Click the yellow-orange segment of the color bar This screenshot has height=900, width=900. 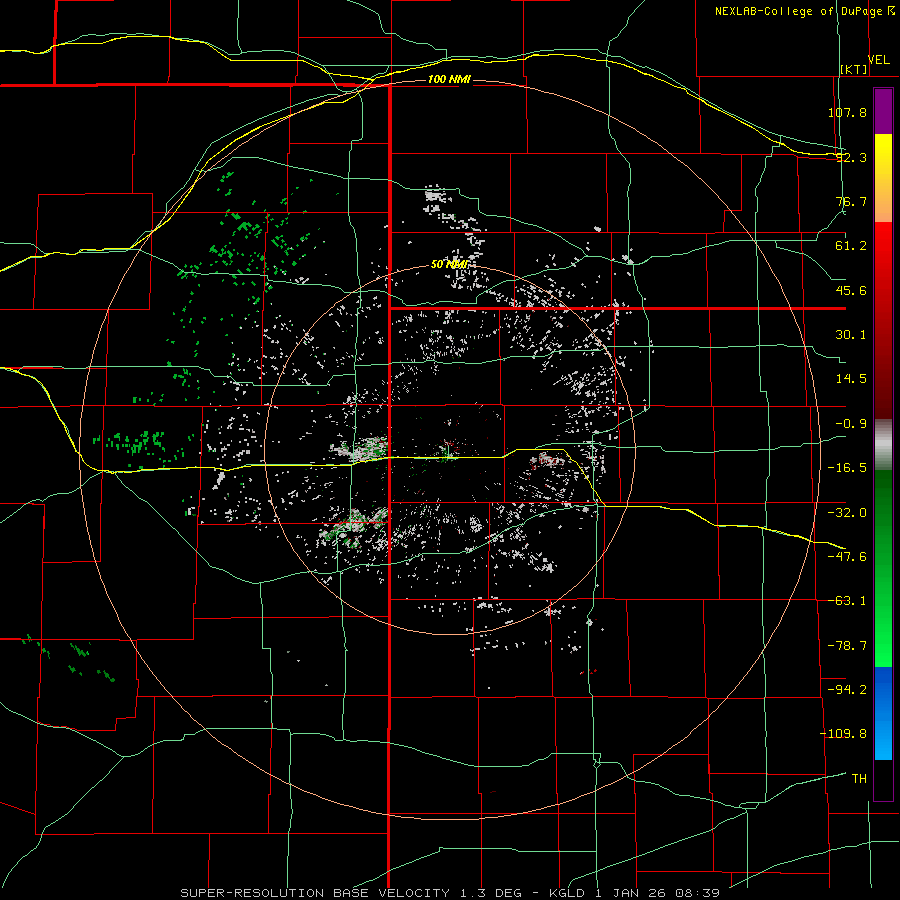pyautogui.click(x=883, y=178)
